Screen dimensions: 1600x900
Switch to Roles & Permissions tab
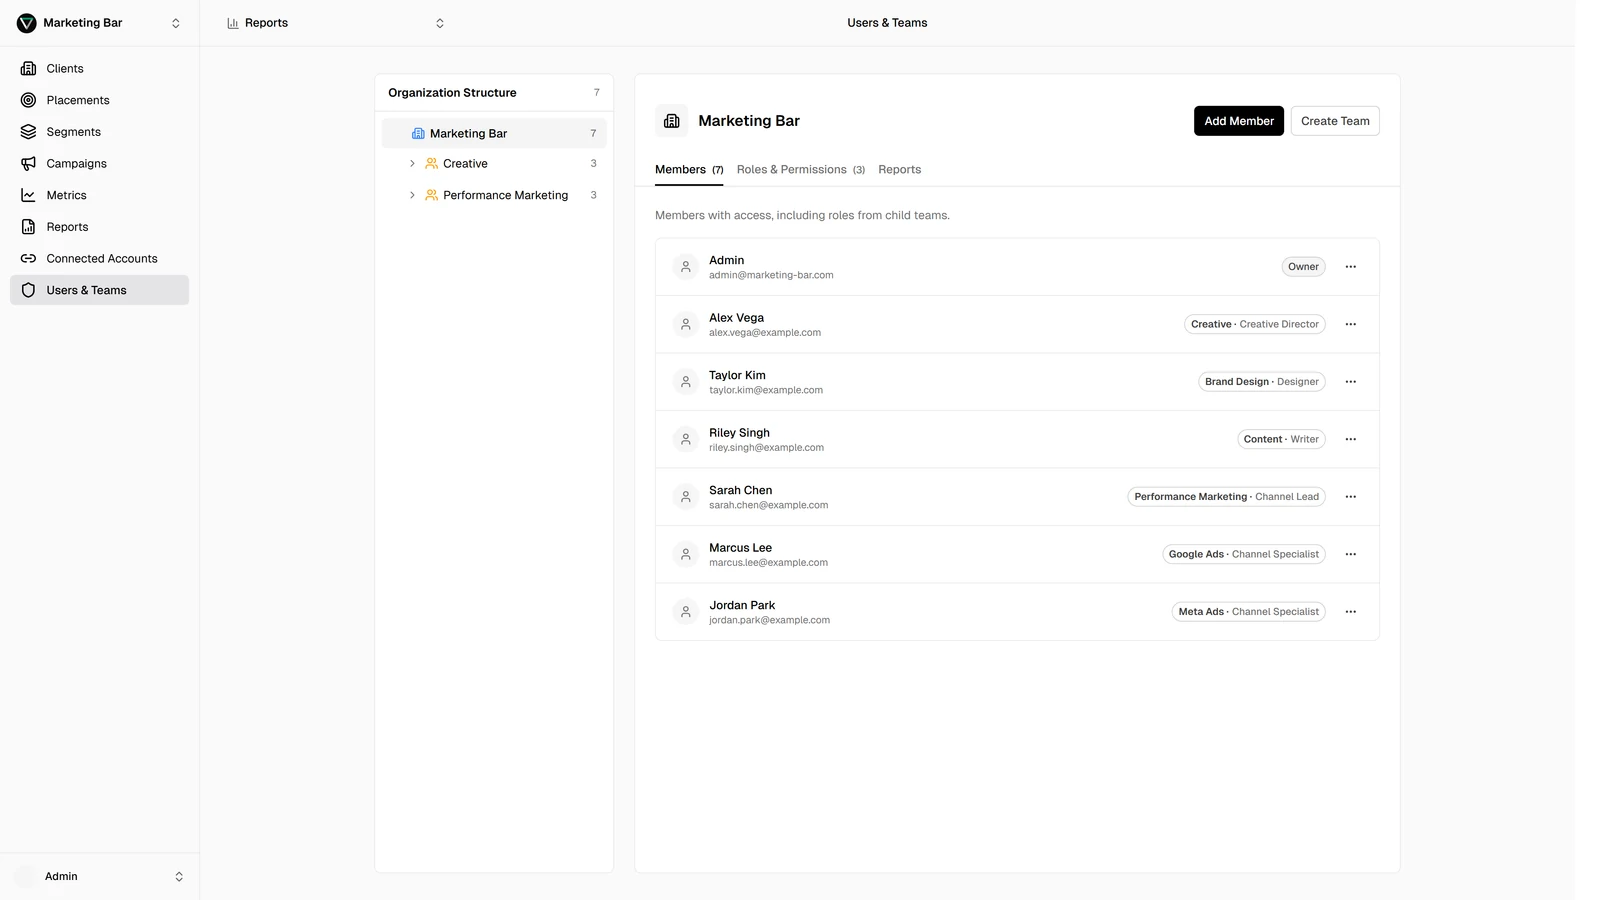(x=801, y=169)
